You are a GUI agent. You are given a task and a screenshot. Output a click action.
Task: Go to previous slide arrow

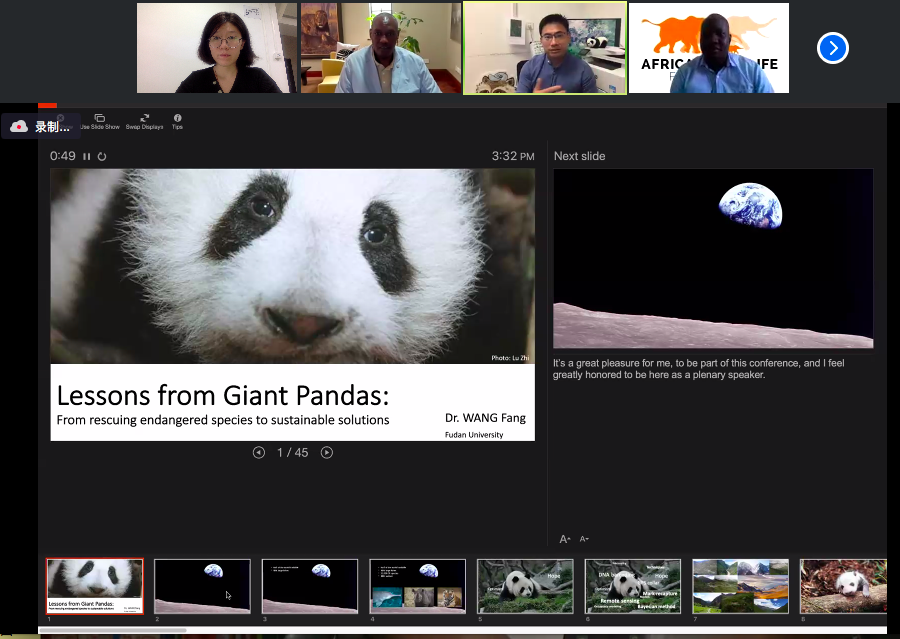coord(259,452)
